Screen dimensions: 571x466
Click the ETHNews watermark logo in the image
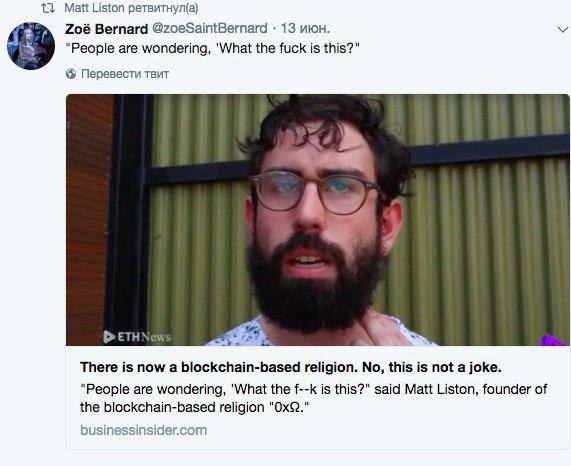point(137,337)
